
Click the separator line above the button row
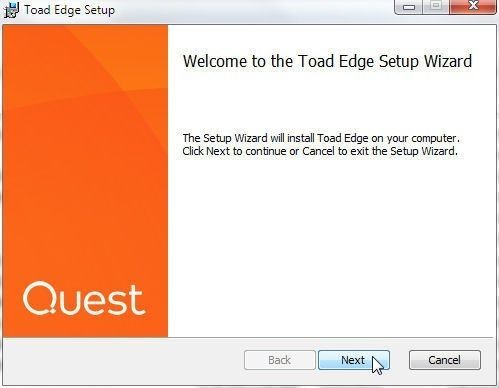pyautogui.click(x=249, y=337)
